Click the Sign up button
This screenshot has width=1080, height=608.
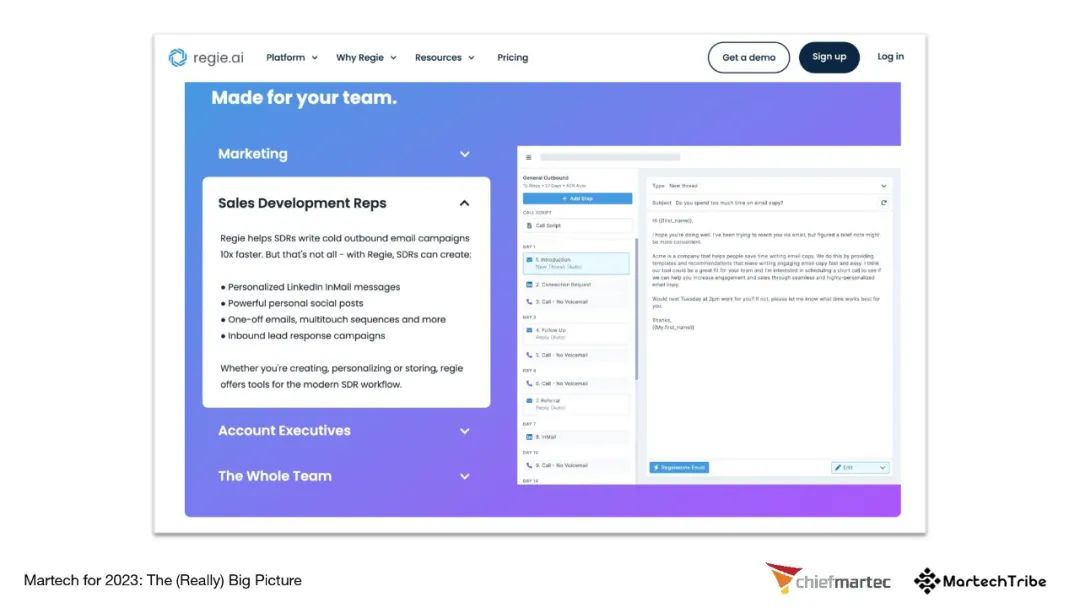(829, 57)
